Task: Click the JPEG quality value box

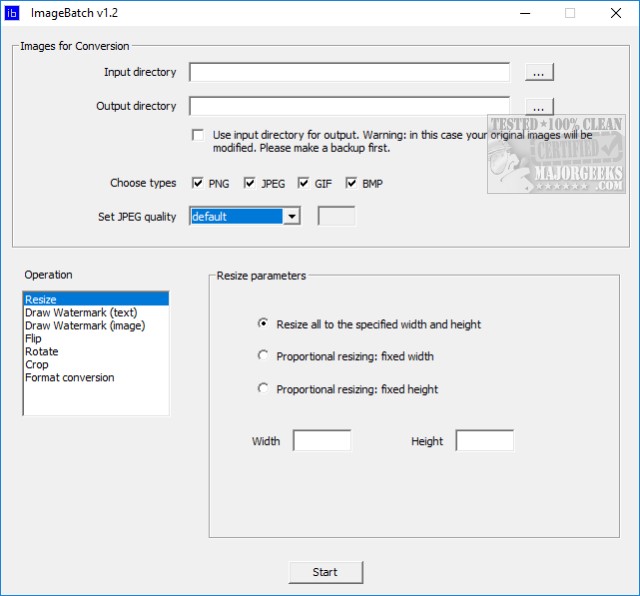Action: [336, 216]
